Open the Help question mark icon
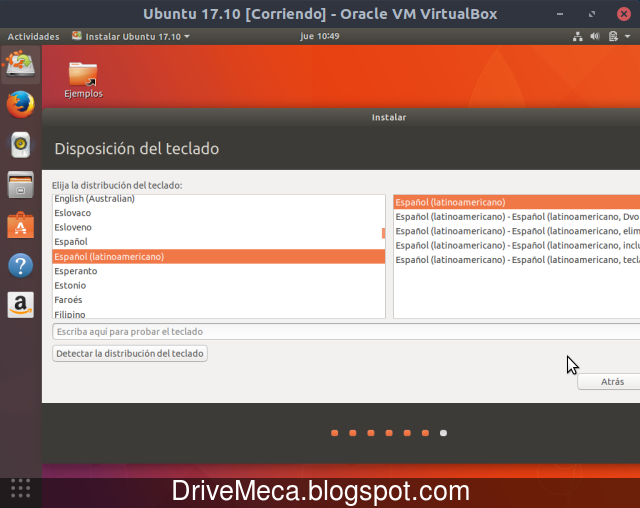Screen dimensions: 640x508 pyautogui.click(x=20, y=266)
